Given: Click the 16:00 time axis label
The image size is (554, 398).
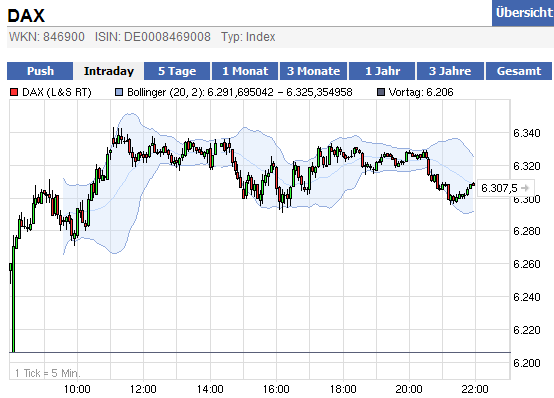Looking at the screenshot, I should click(276, 389).
